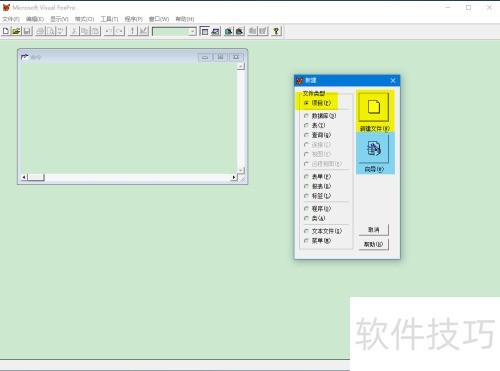The width and height of the screenshot is (500, 371).
Task: Click the Open file folder icon
Action: coord(16,31)
